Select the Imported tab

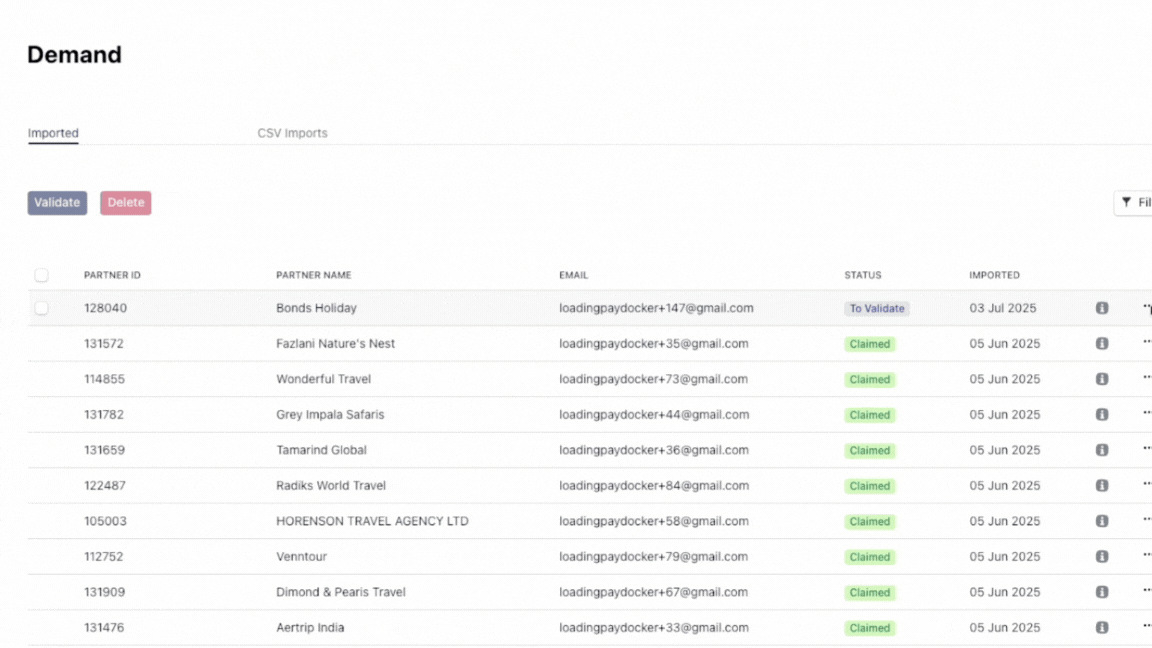tap(53, 133)
